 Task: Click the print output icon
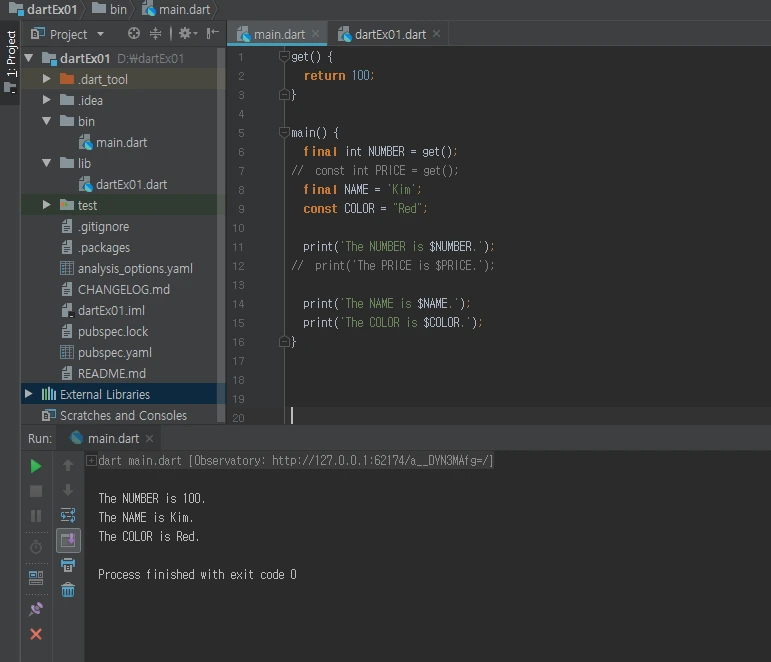coord(68,566)
